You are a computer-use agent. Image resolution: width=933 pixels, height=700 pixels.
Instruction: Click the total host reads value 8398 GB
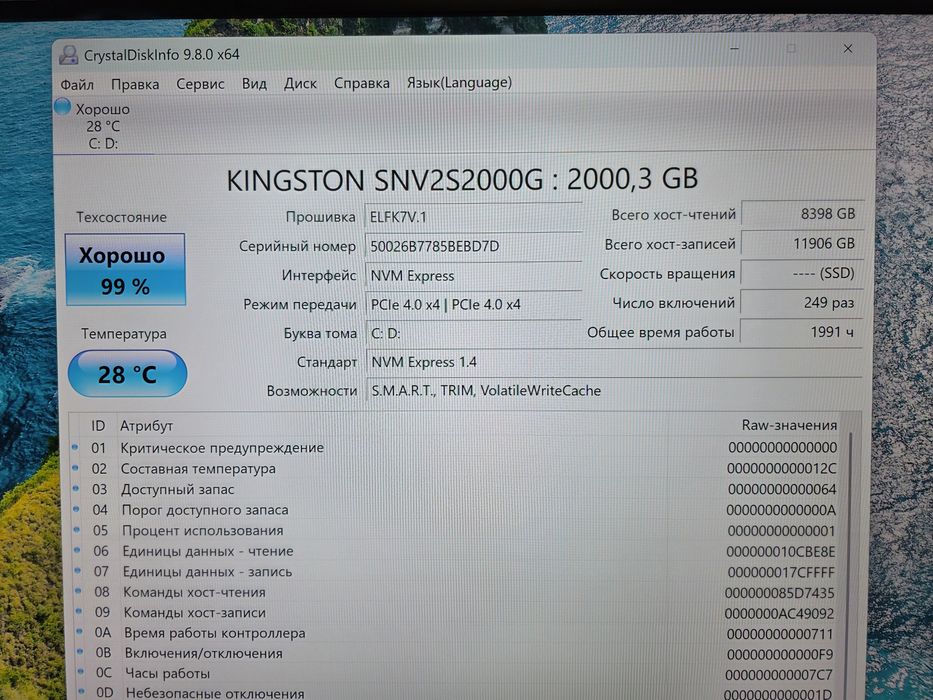coord(801,214)
